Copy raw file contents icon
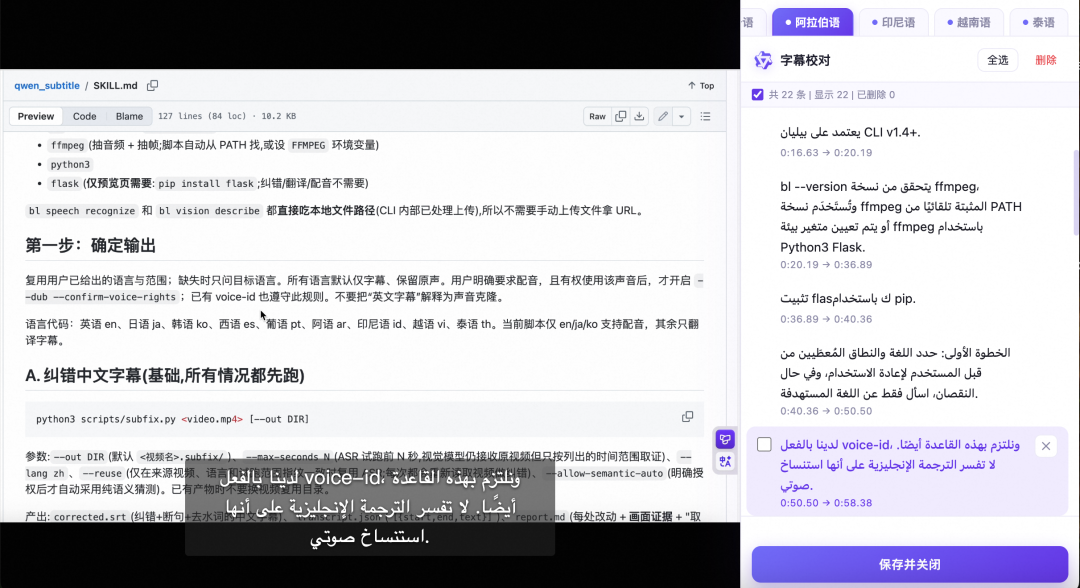This screenshot has height=588, width=1080. (621, 116)
